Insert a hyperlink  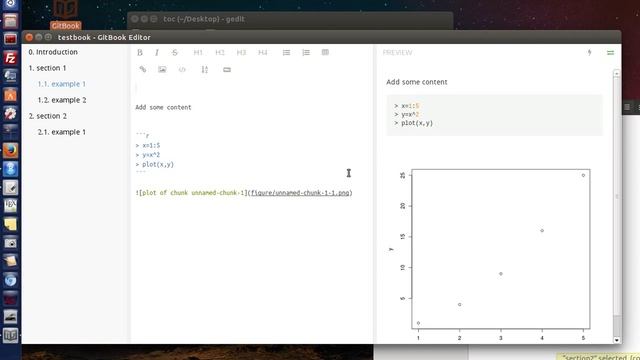tap(142, 69)
